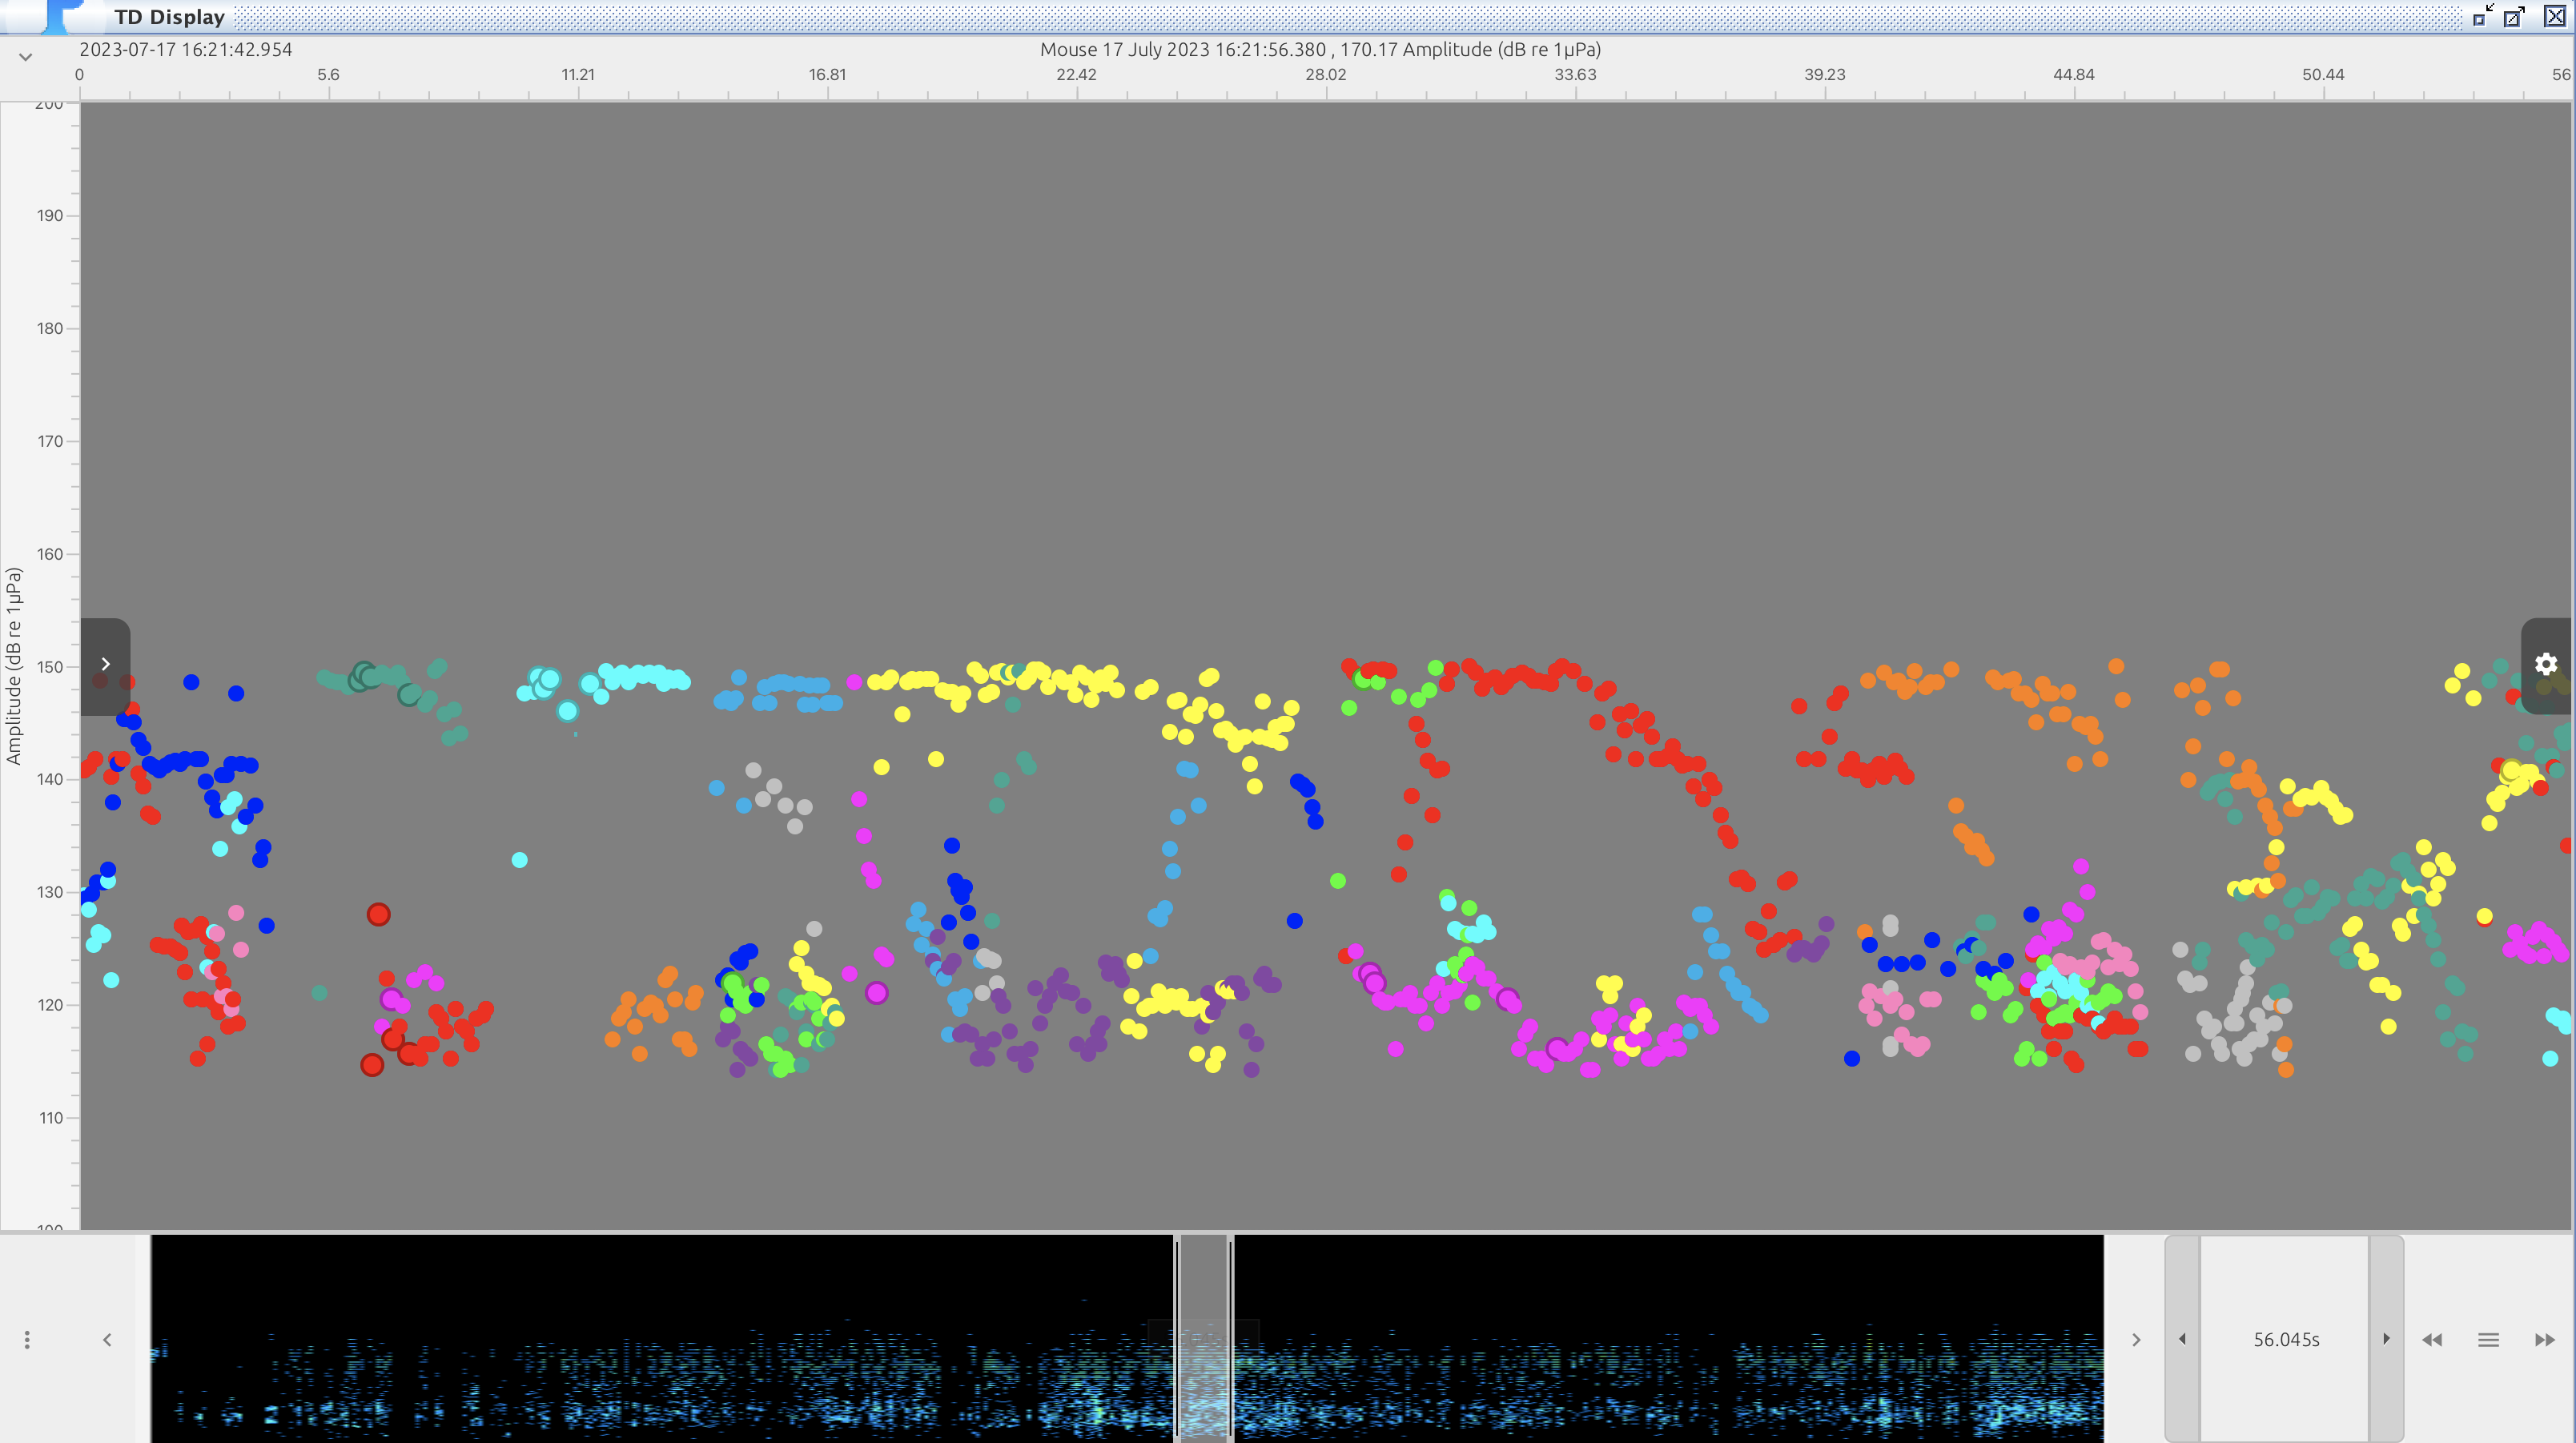Click the spectrogram overview thumbnail
2576x1443 pixels.
pyautogui.click(x=1127, y=1339)
